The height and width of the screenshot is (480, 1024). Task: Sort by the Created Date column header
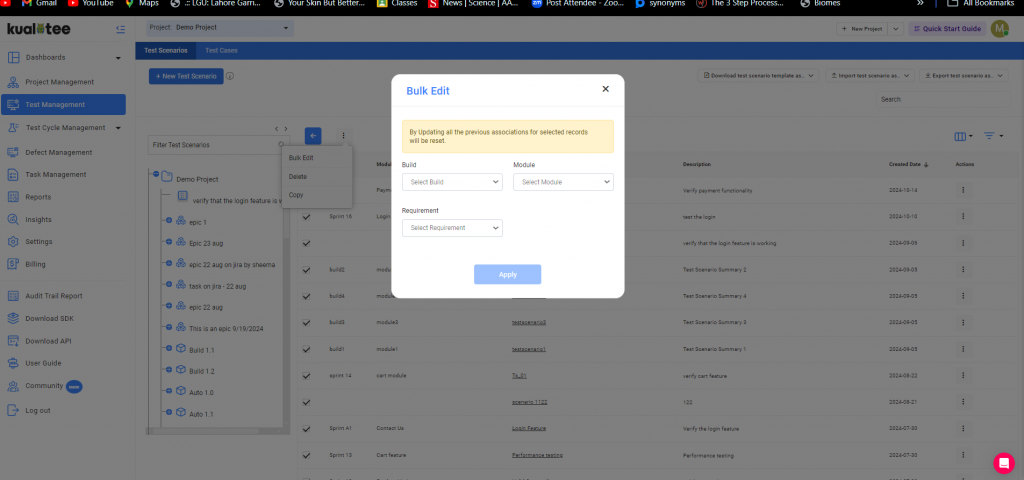[x=908, y=165]
